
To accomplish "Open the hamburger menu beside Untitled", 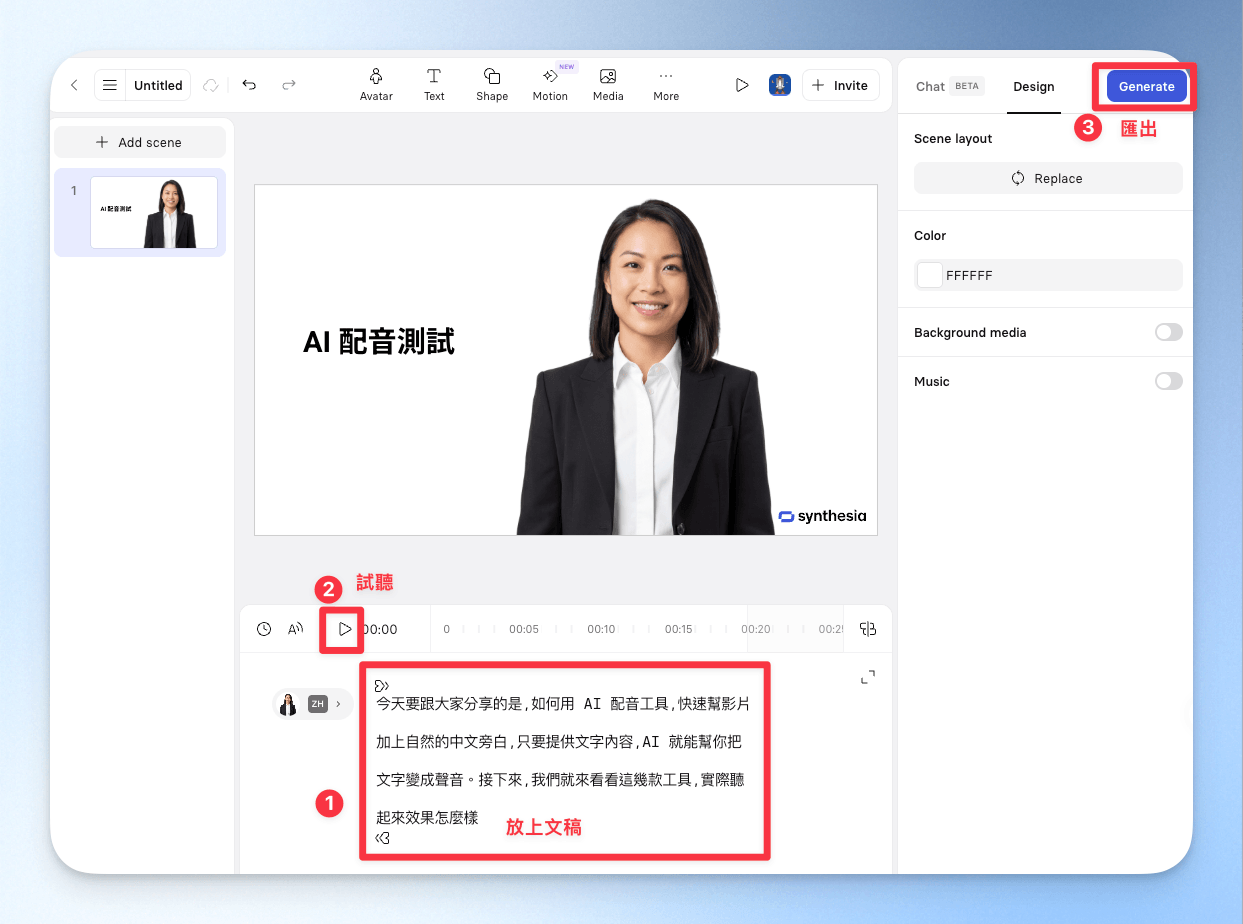I will (x=110, y=85).
